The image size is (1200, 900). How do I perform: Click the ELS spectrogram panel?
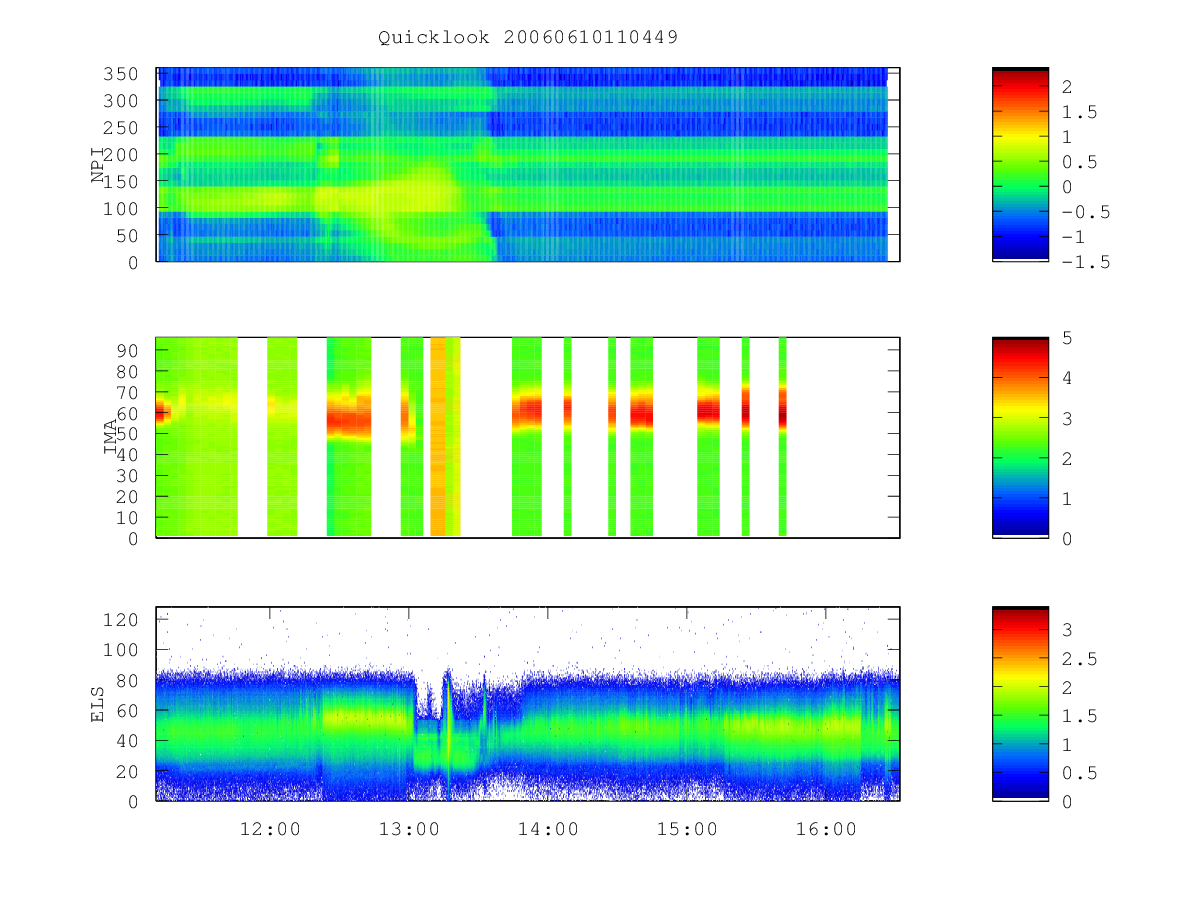pos(528,703)
